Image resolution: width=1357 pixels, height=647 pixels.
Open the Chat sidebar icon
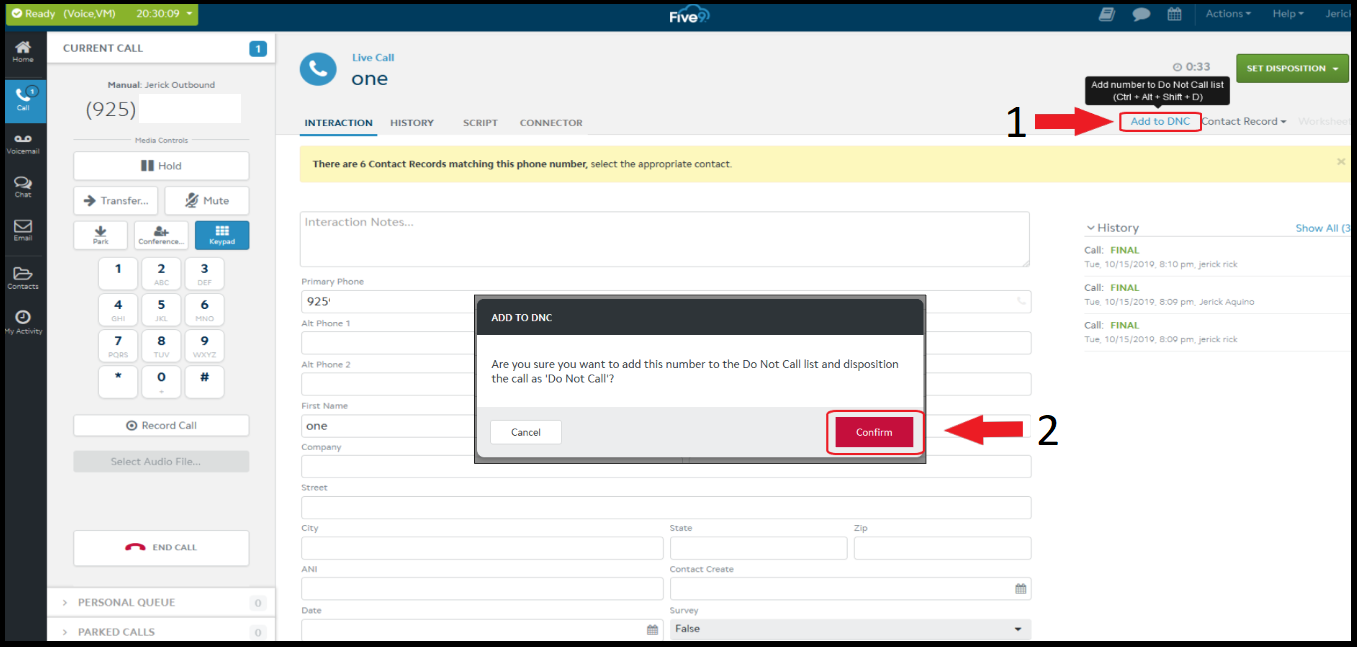[22, 187]
